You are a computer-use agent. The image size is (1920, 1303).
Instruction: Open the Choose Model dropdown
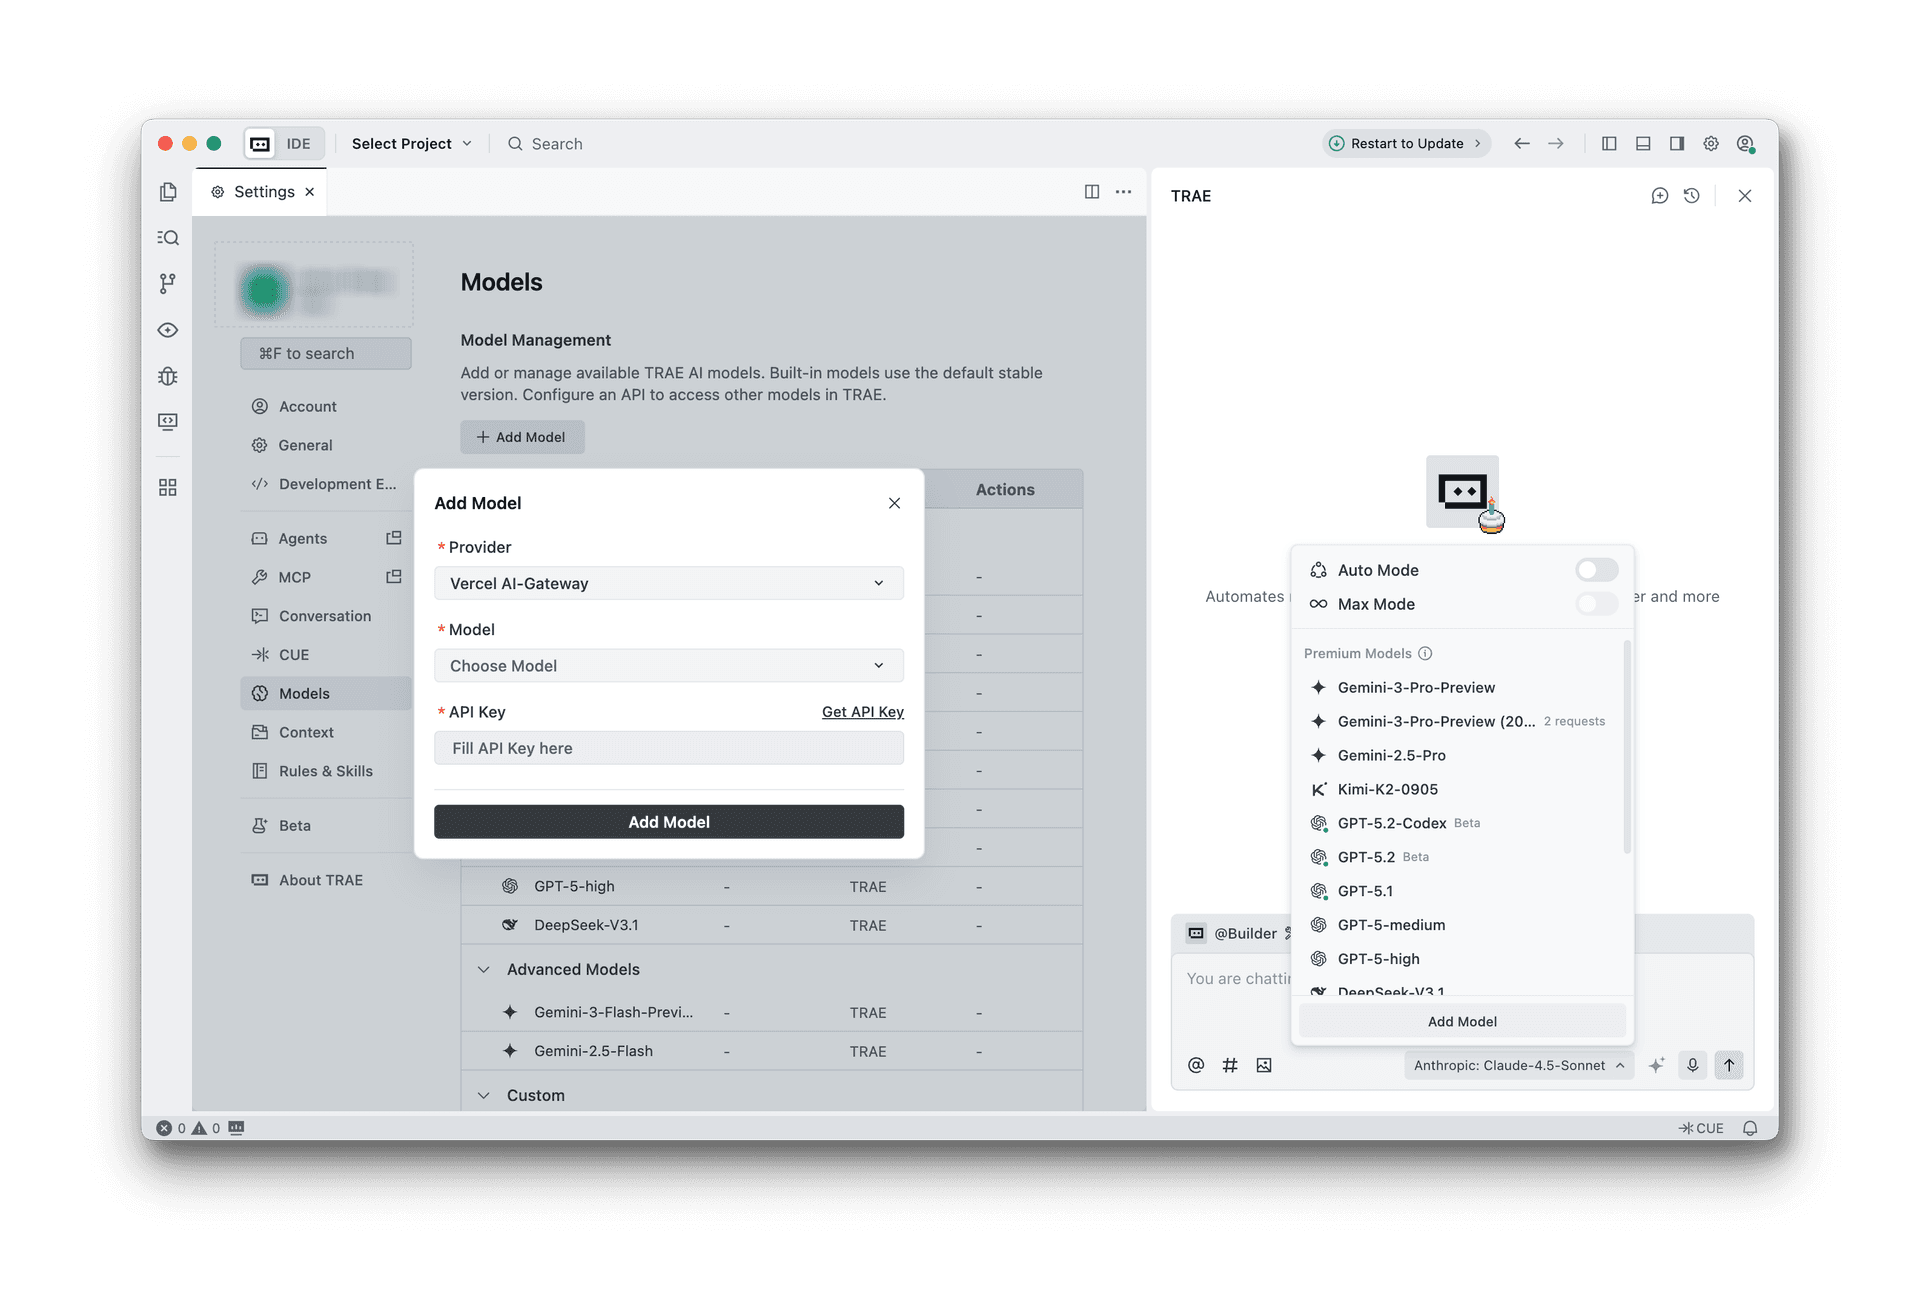(x=668, y=666)
